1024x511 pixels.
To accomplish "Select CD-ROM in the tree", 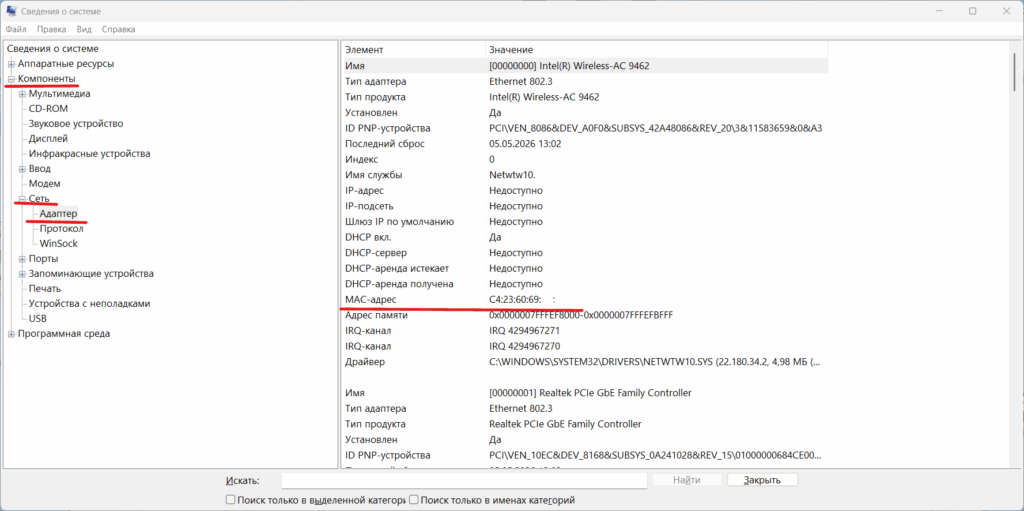I will pyautogui.click(x=48, y=109).
